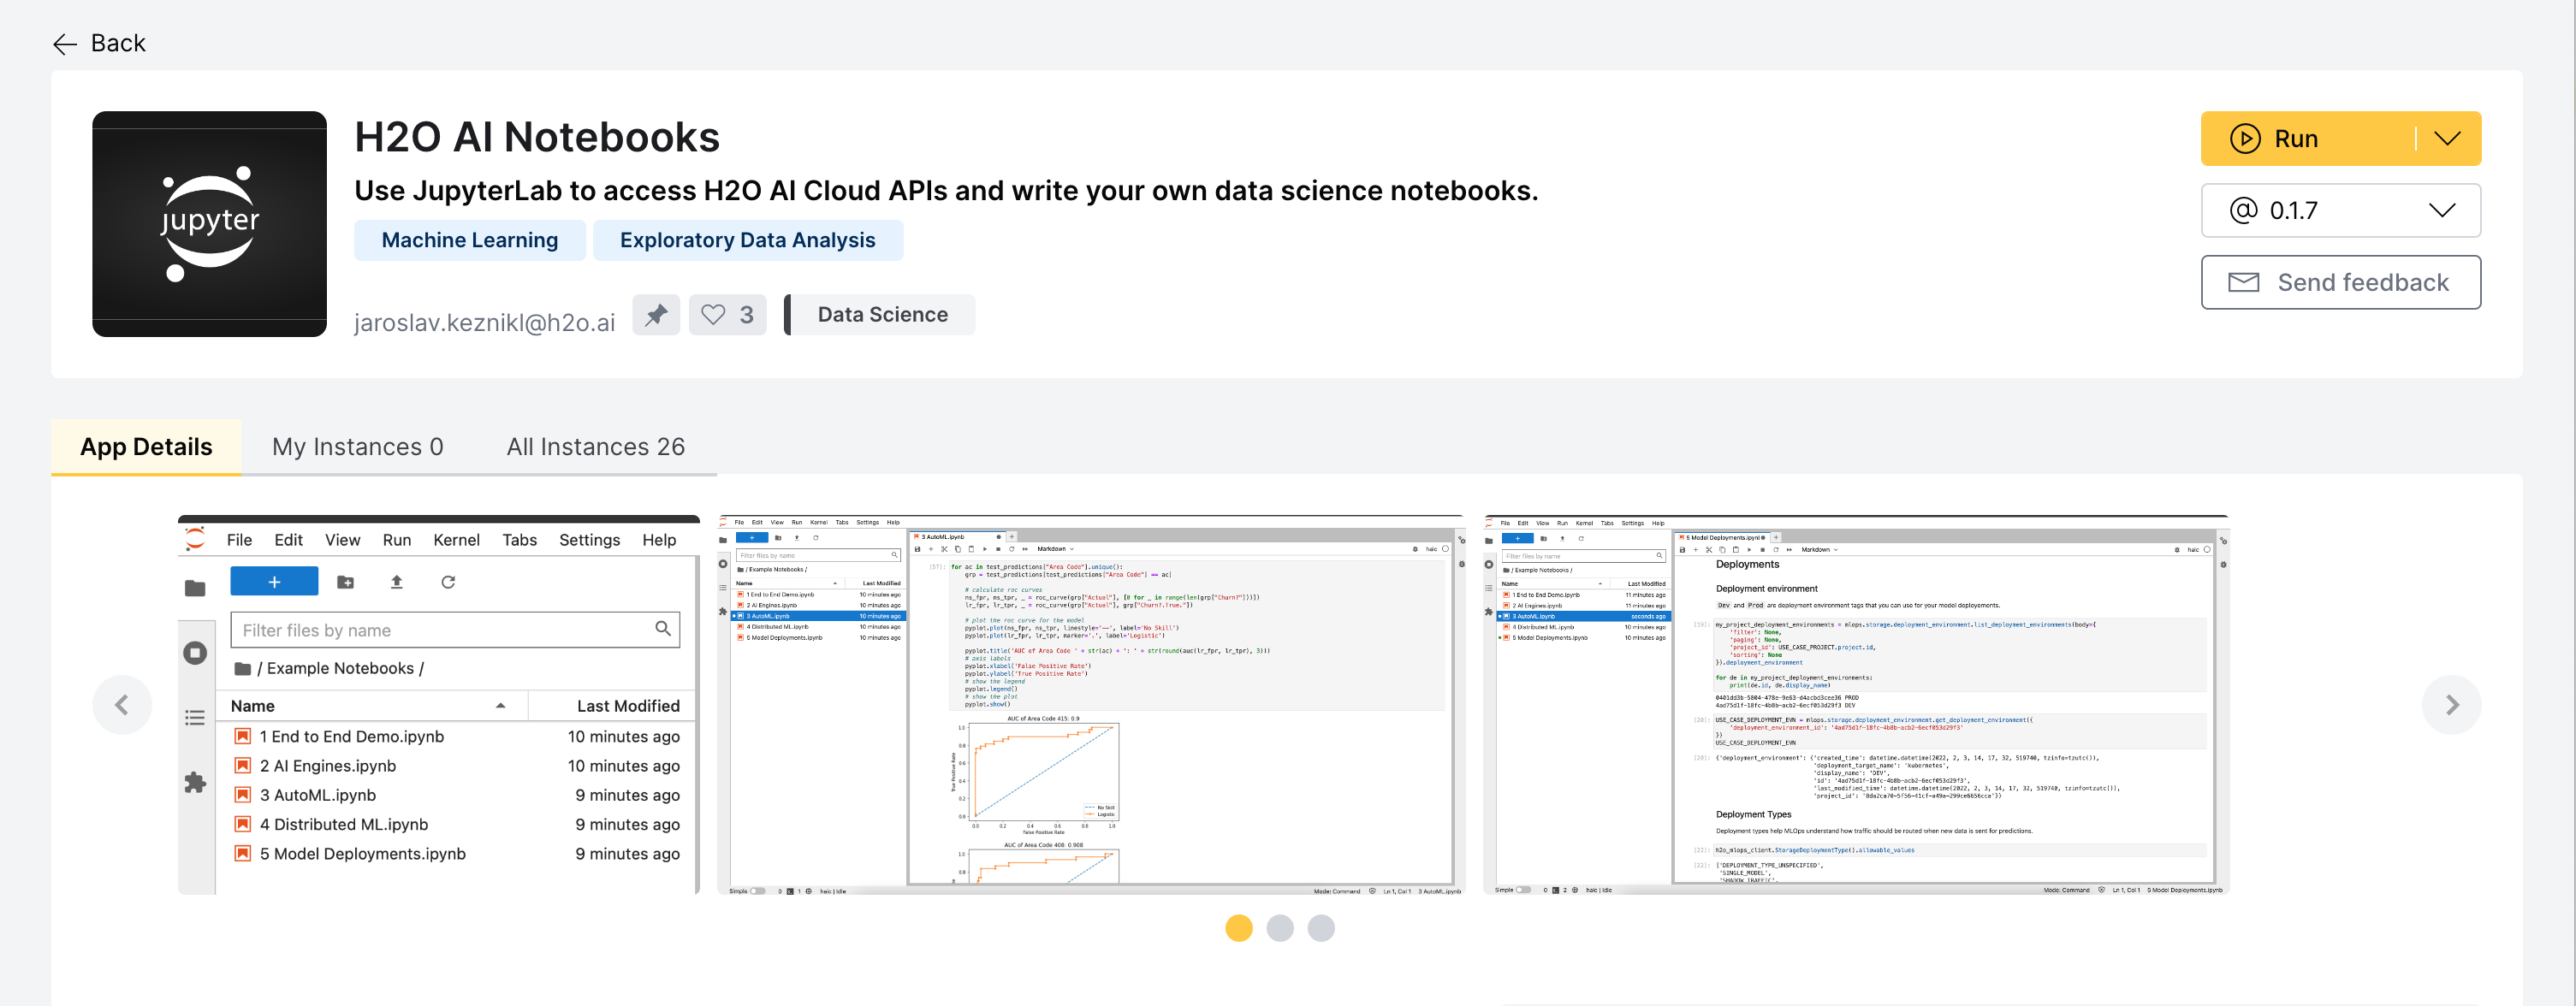Select third carousel dot indicator
The height and width of the screenshot is (1006, 2576).
(1320, 928)
